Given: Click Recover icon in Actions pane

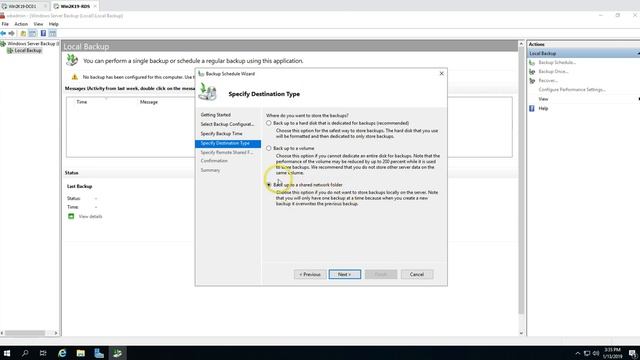Looking at the screenshot, I should [532, 81].
